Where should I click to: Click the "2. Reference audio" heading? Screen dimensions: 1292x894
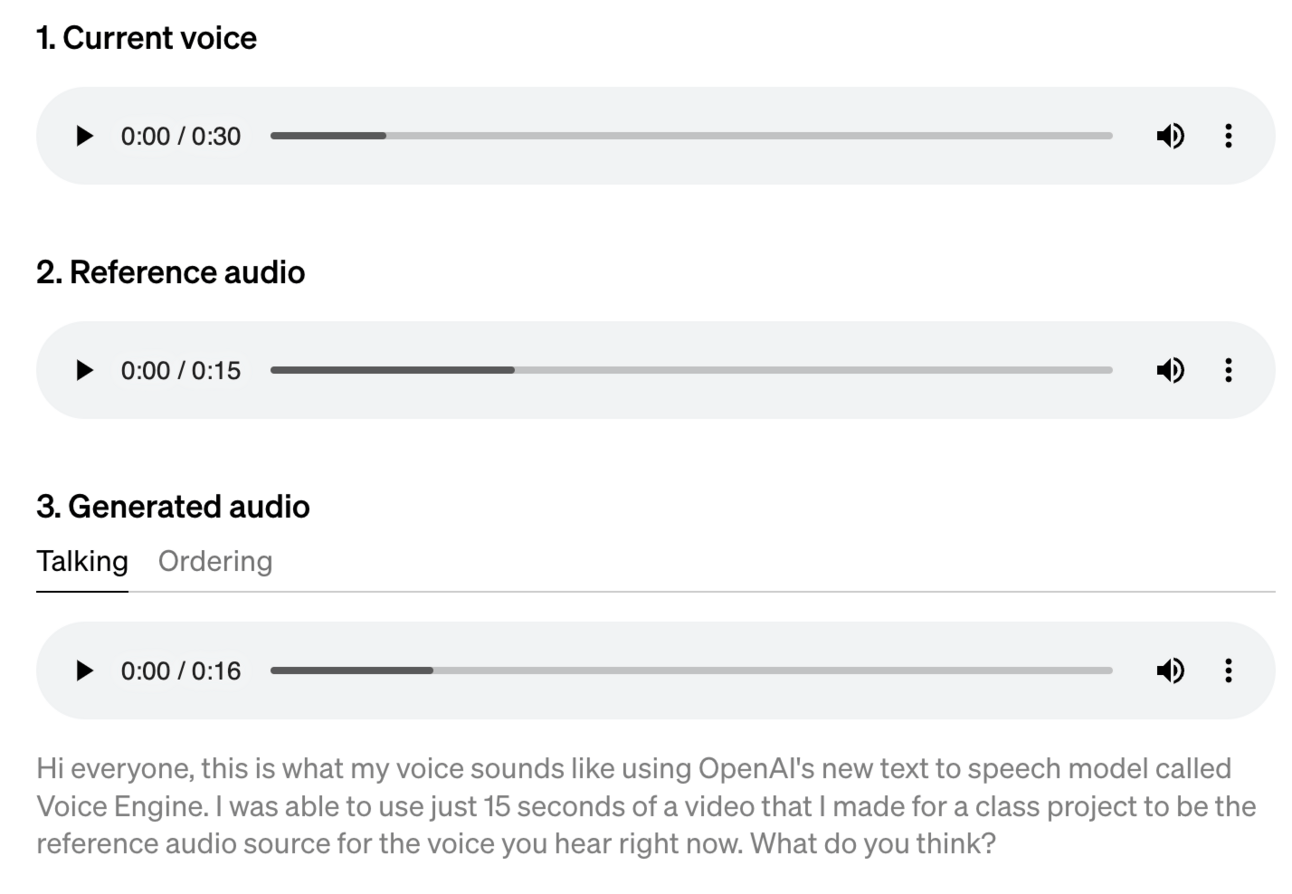pos(171,273)
